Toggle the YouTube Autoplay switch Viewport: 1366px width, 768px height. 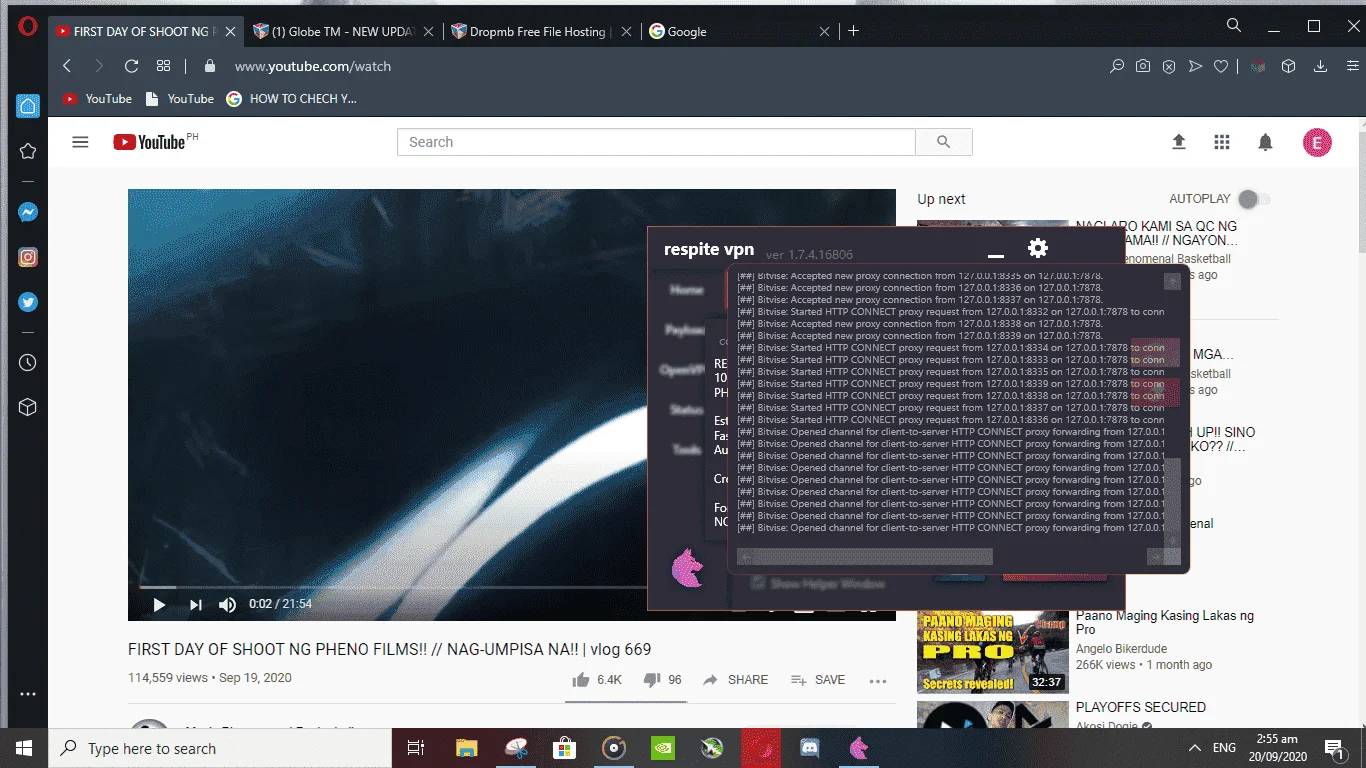click(1253, 199)
